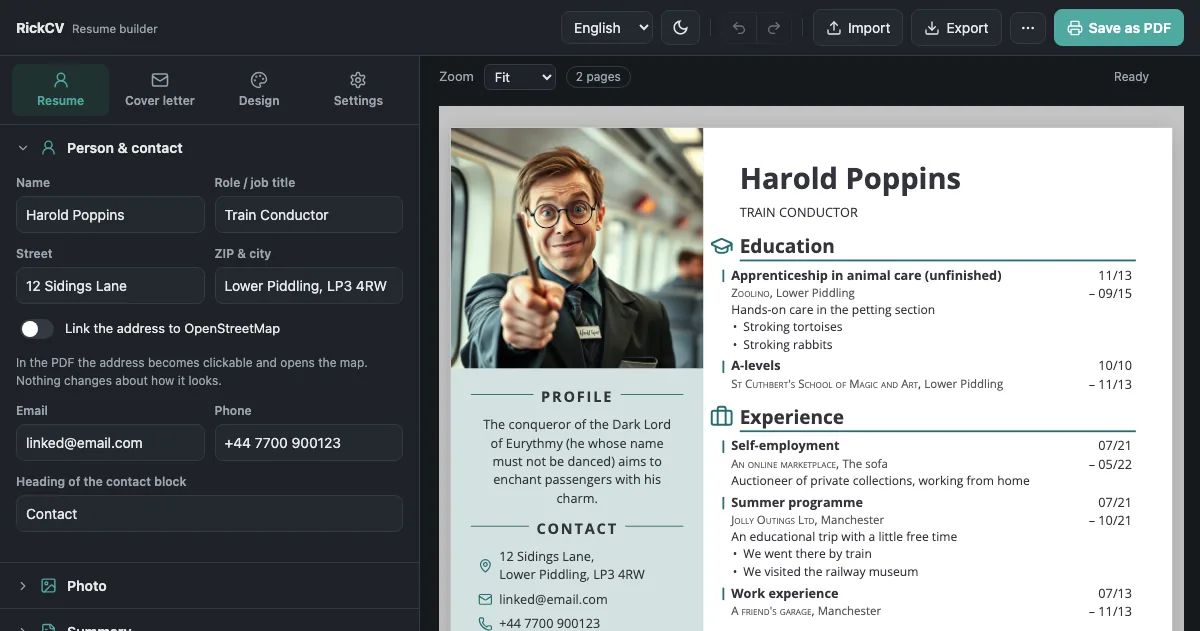Click Stroking rabbits bullet point
Image resolution: width=1200 pixels, height=631 pixels.
pyautogui.click(x=787, y=345)
